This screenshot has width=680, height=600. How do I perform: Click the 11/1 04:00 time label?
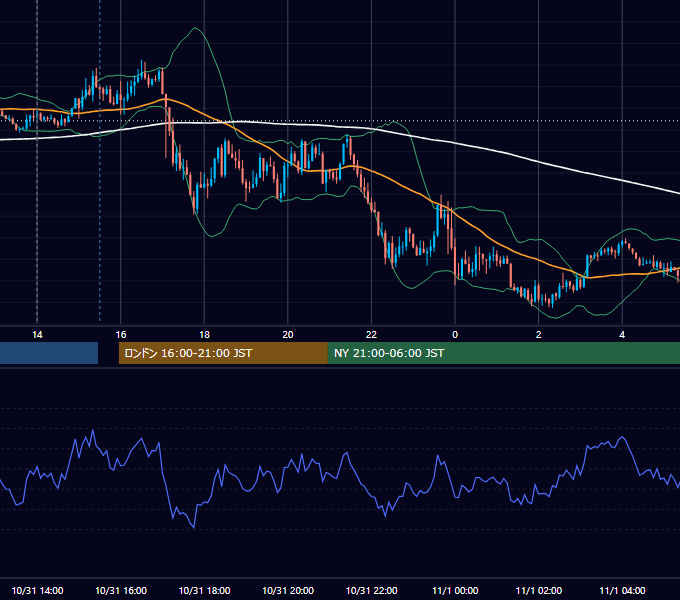622,590
